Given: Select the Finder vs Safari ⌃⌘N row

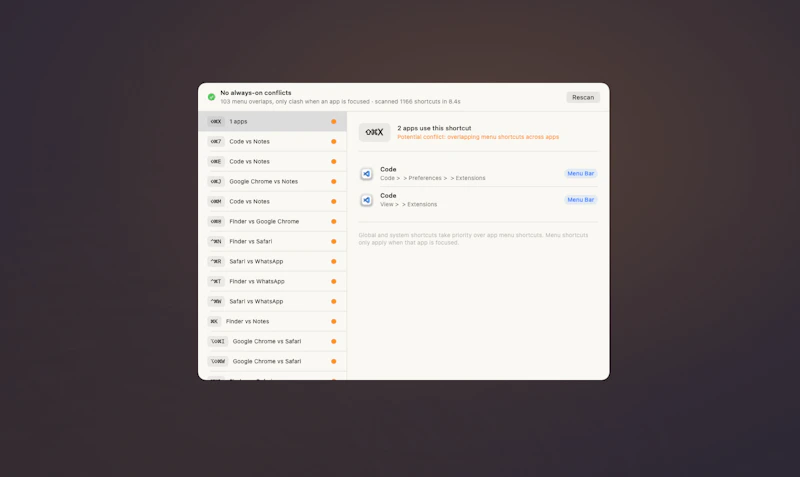Looking at the screenshot, I should pyautogui.click(x=272, y=241).
